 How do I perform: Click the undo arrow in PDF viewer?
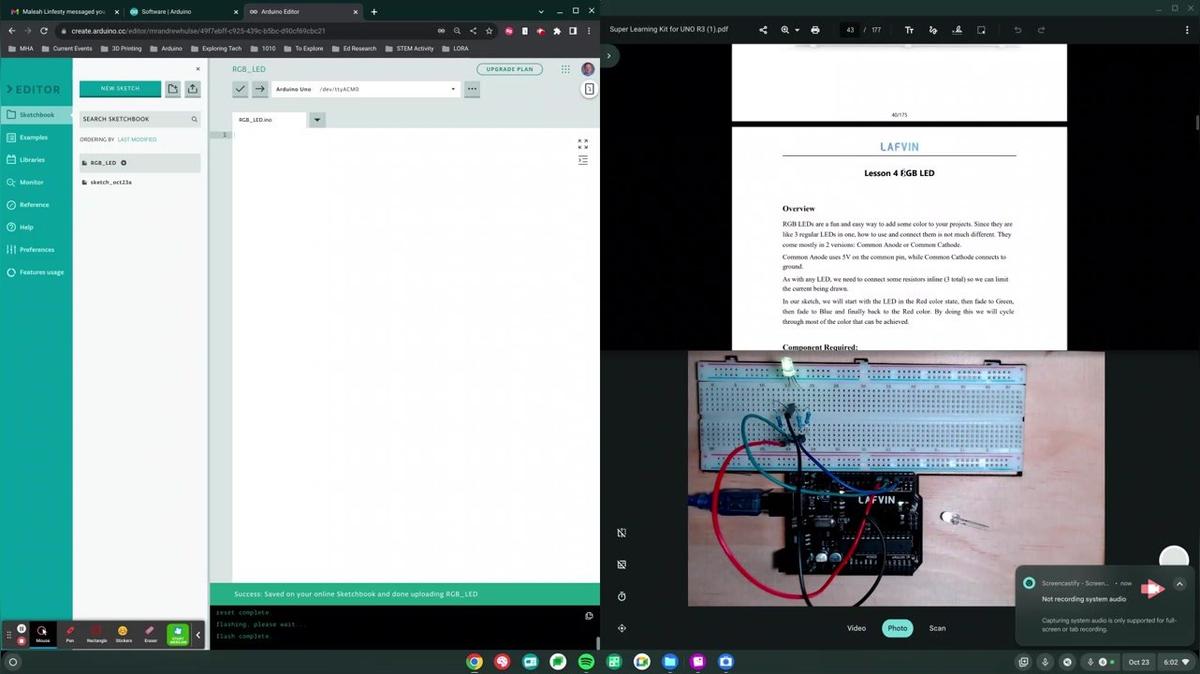click(1018, 30)
